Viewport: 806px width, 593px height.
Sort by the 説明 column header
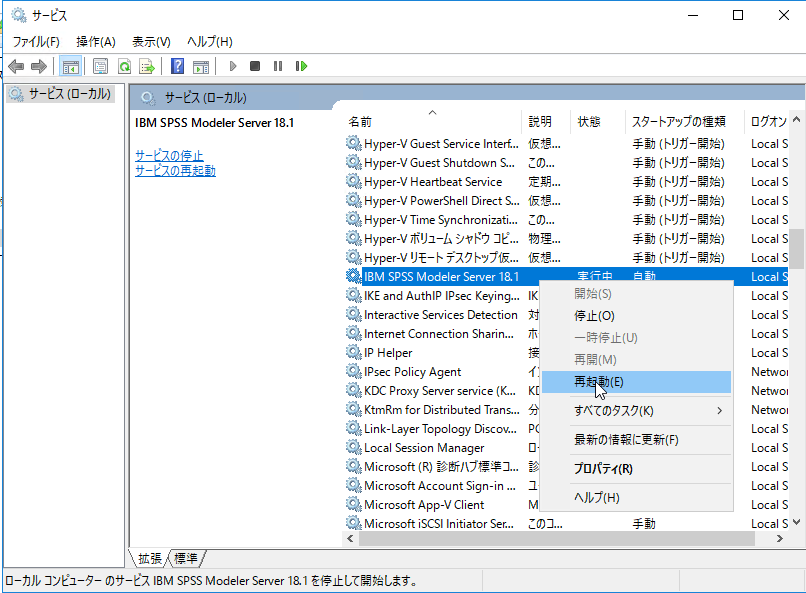pyautogui.click(x=546, y=122)
